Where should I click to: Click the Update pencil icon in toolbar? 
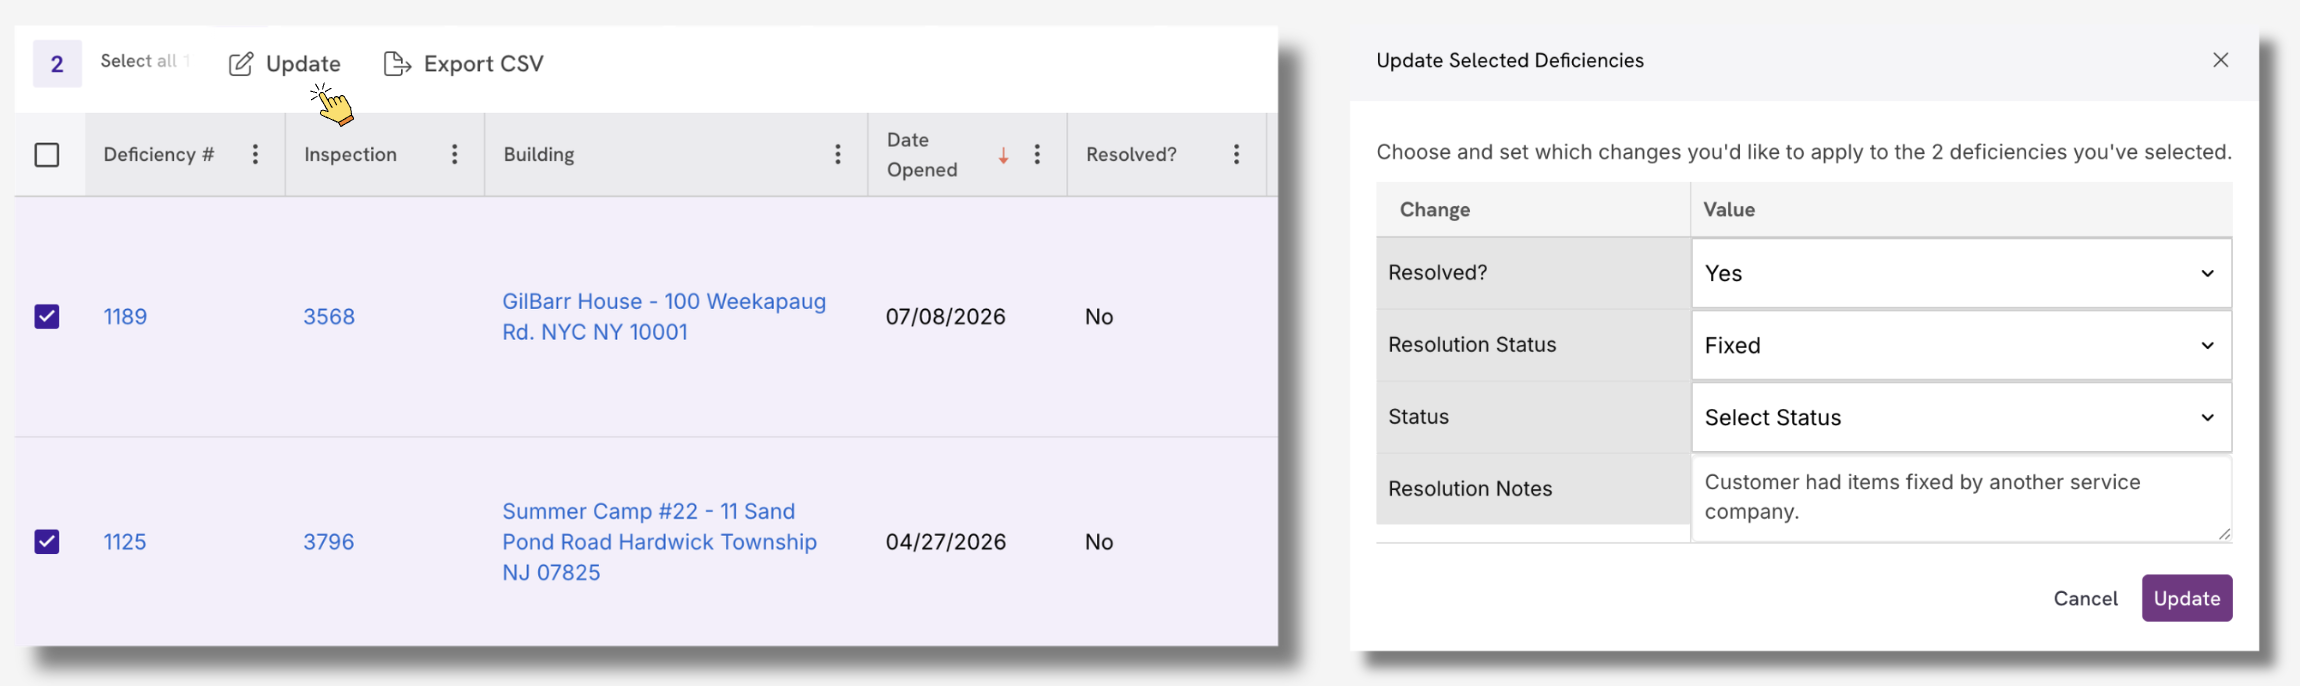[240, 64]
